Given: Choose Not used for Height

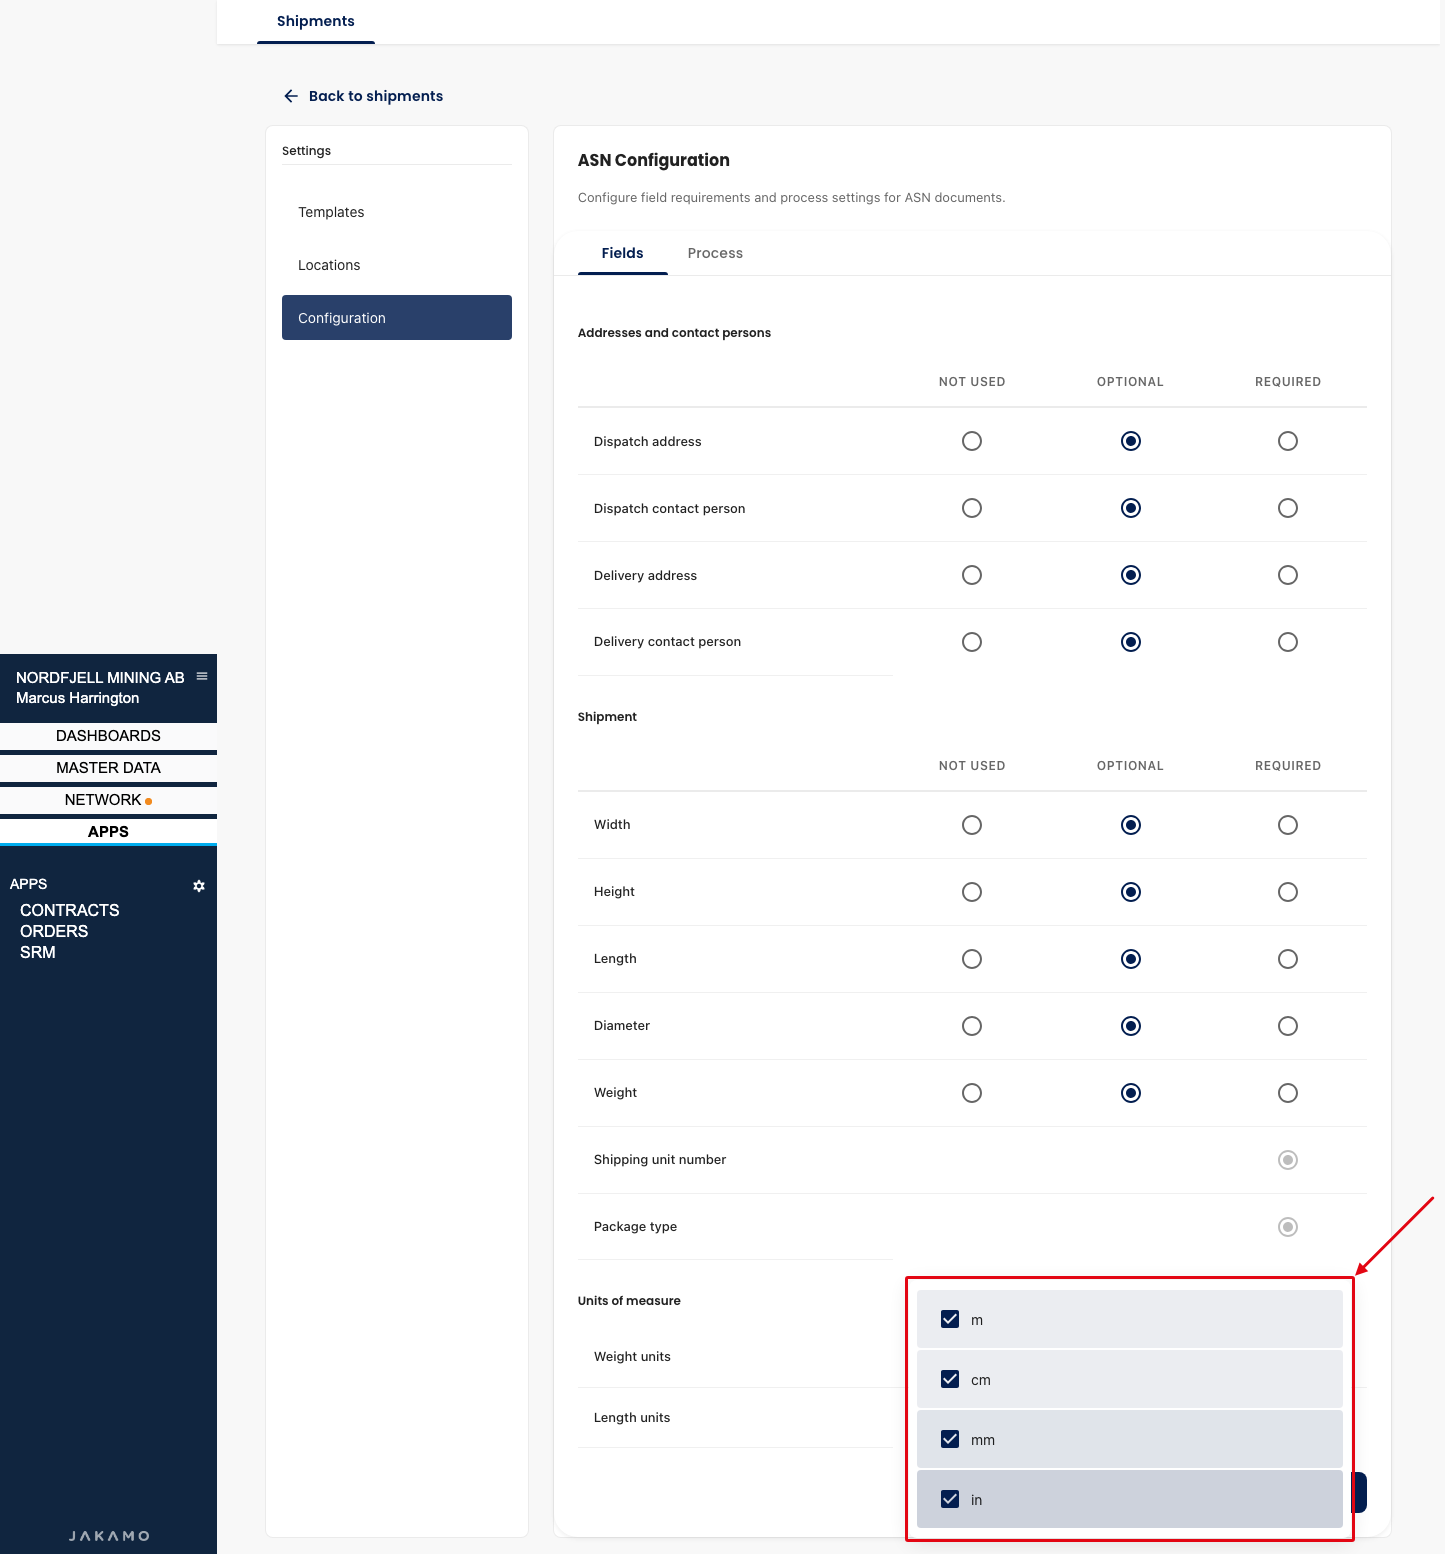Looking at the screenshot, I should [x=972, y=892].
